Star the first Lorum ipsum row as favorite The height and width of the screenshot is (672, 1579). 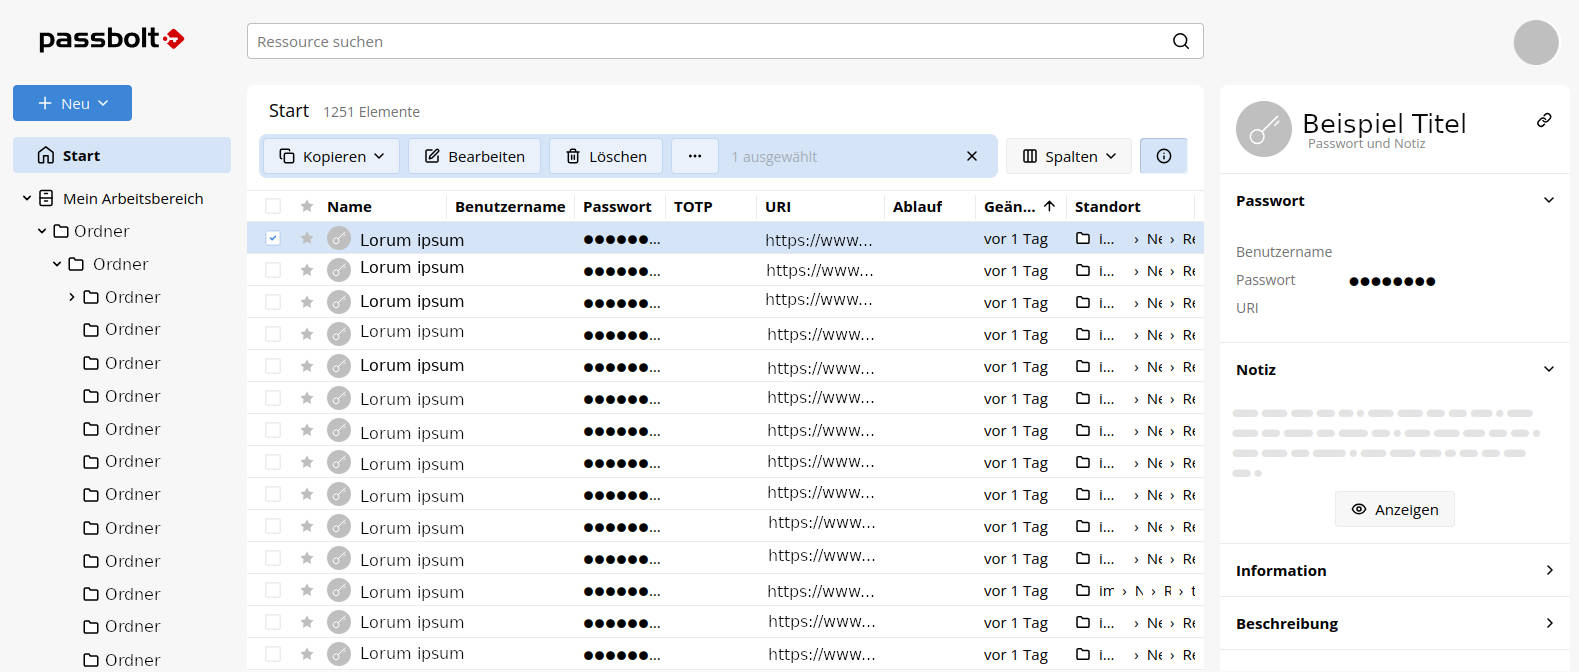307,238
